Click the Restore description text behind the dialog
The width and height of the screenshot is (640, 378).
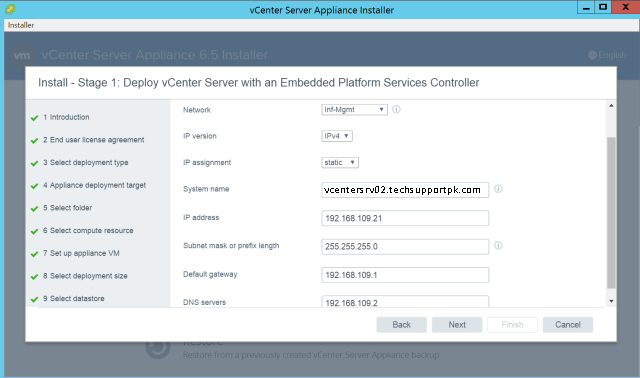click(x=311, y=355)
